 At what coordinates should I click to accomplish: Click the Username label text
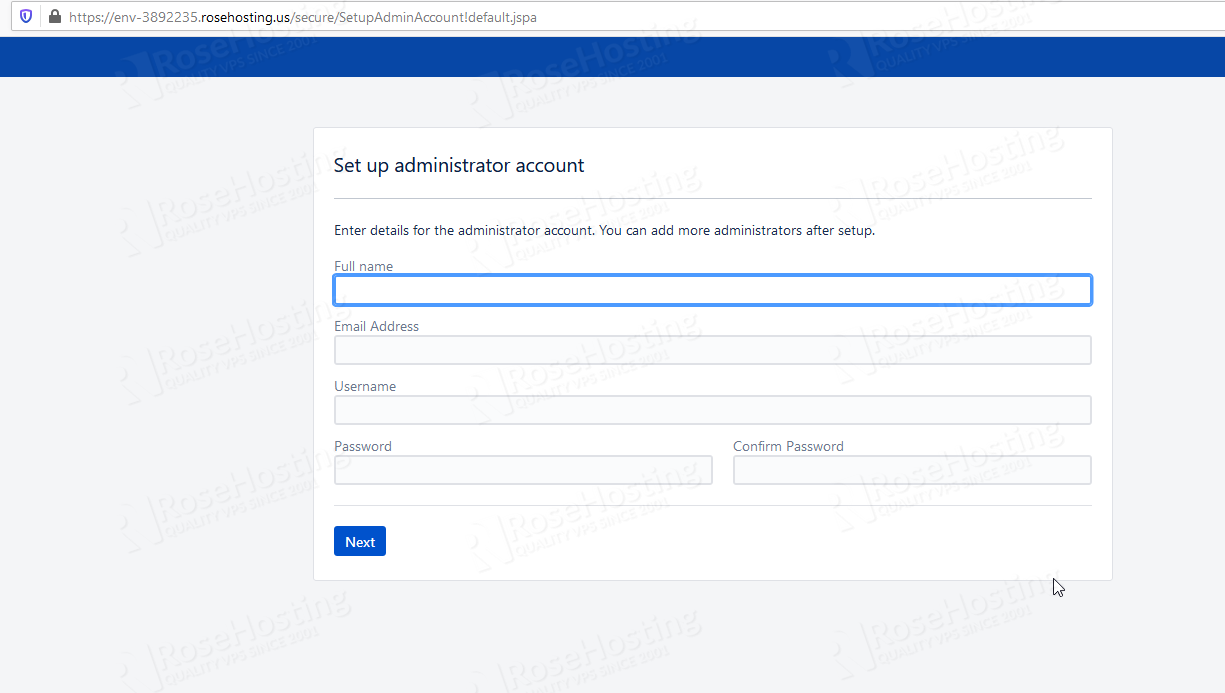click(365, 386)
